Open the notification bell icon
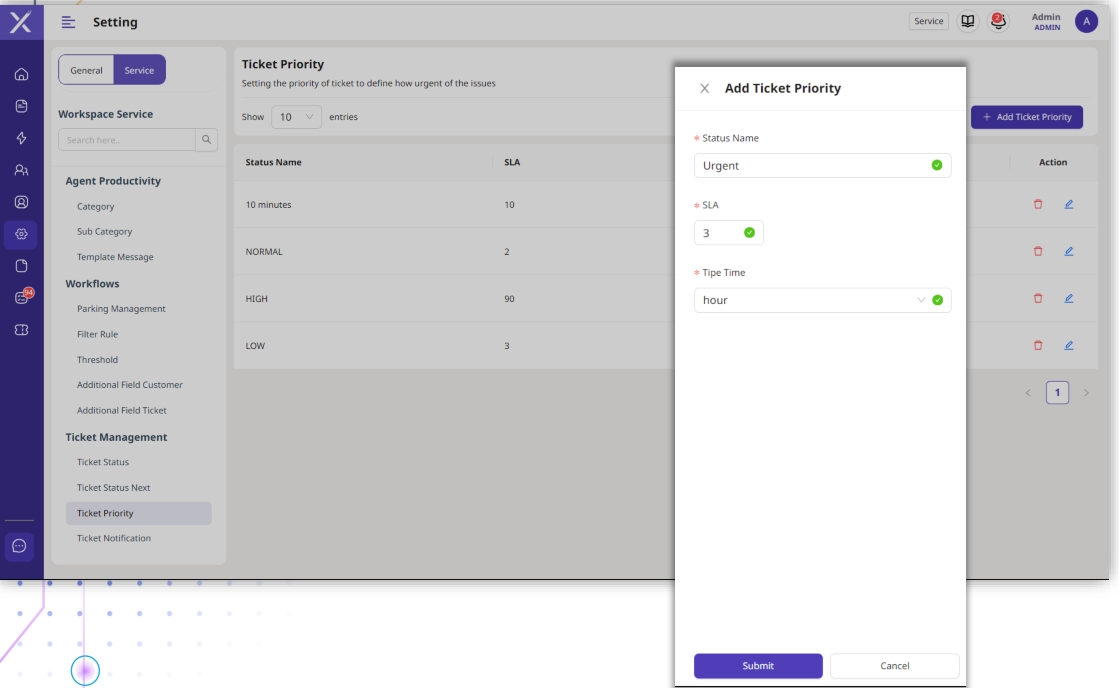 tap(997, 21)
